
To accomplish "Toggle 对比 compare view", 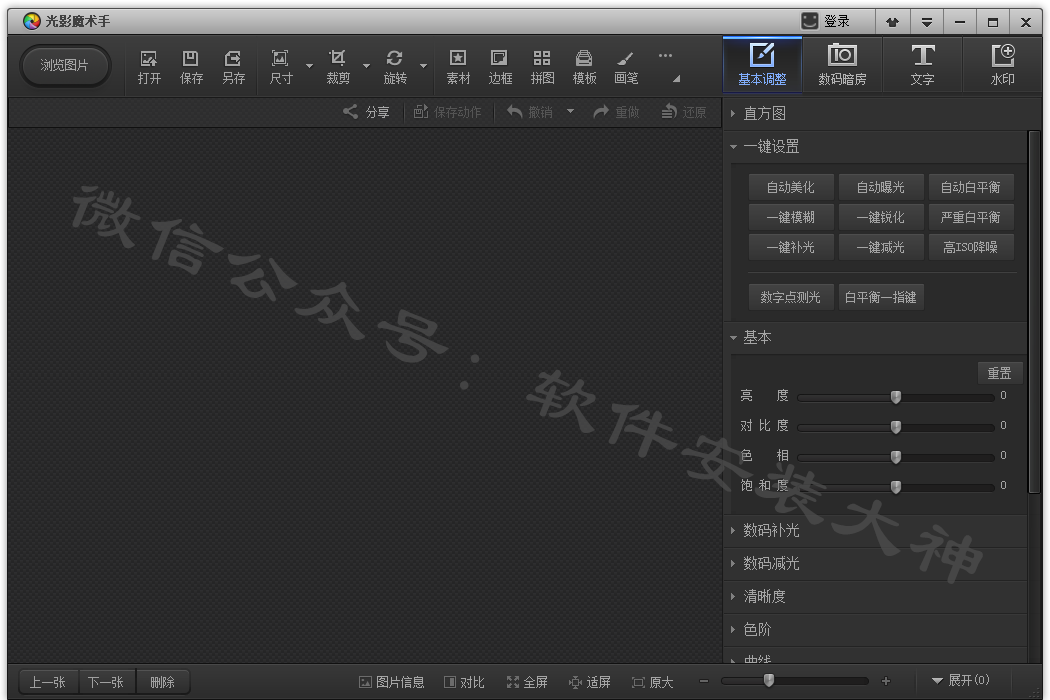I will tap(464, 682).
